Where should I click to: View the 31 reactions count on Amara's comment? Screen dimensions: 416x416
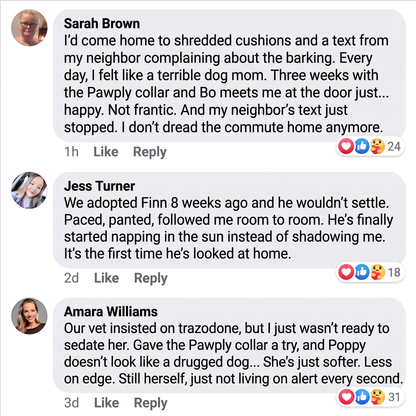tap(394, 397)
